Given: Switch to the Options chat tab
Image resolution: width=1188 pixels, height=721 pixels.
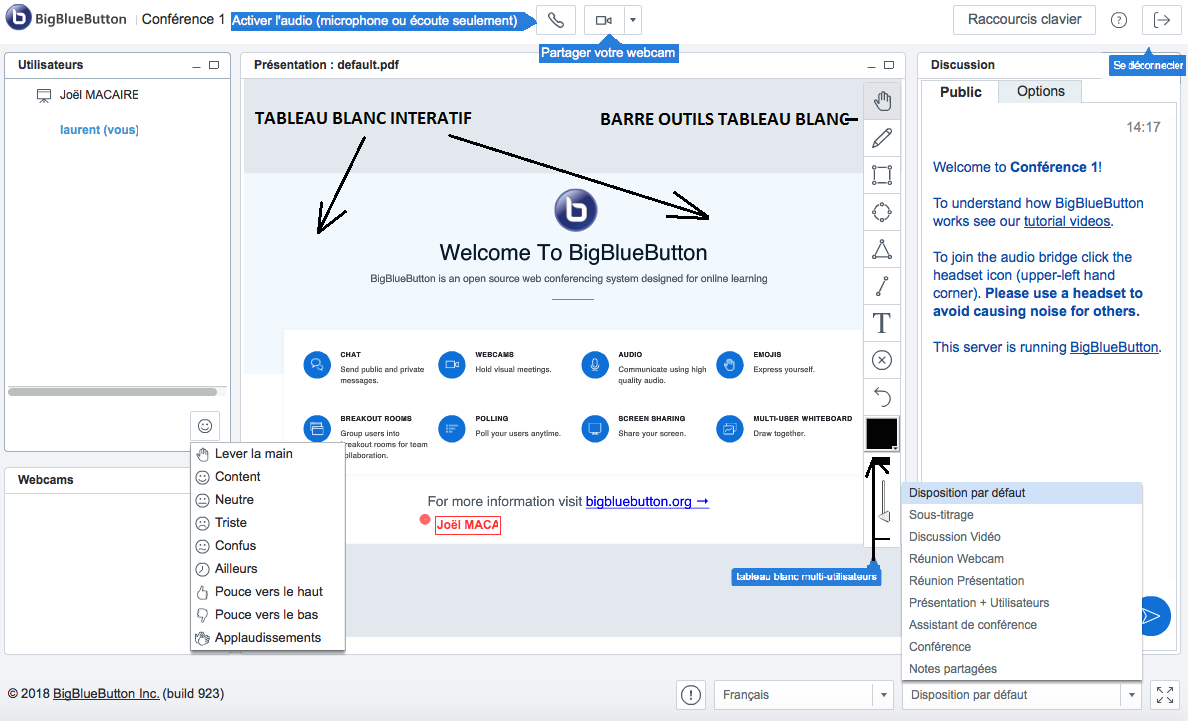Looking at the screenshot, I should [1040, 92].
